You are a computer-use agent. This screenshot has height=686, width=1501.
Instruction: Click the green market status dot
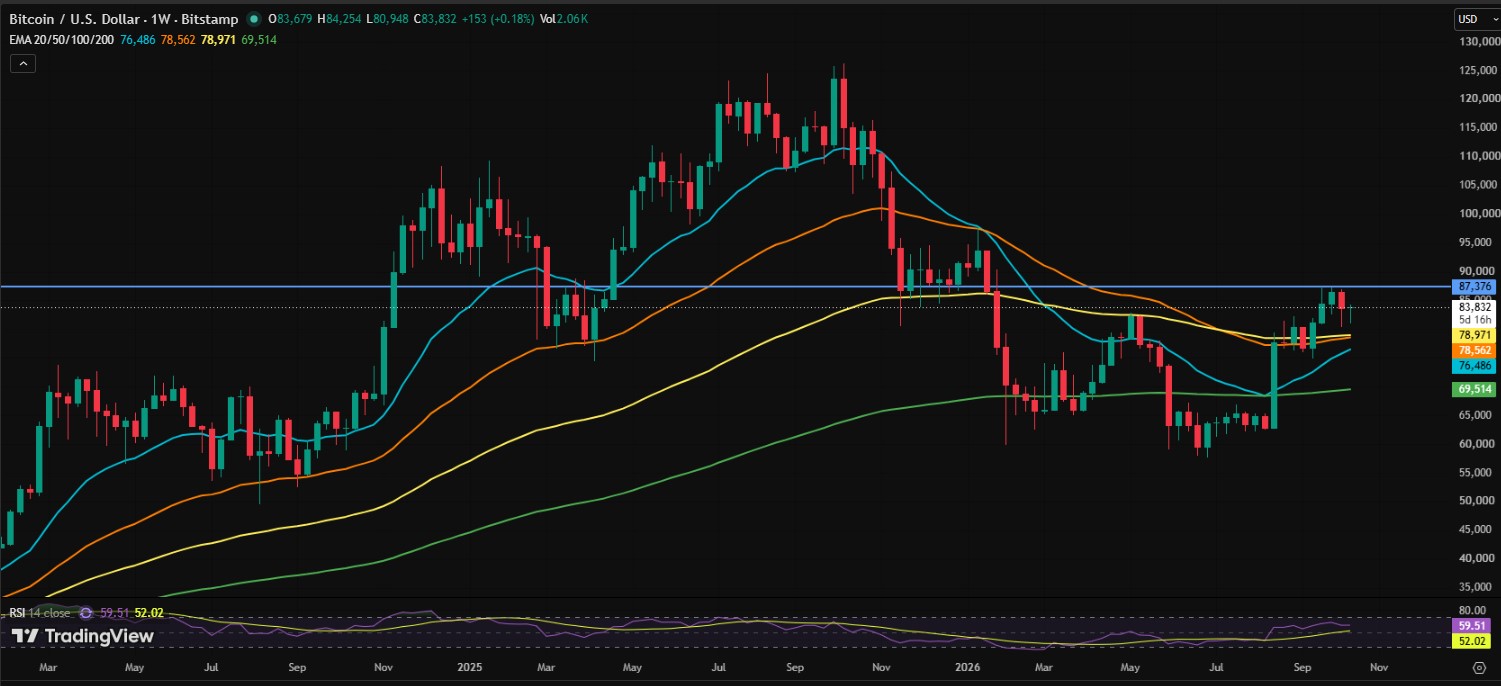point(253,19)
